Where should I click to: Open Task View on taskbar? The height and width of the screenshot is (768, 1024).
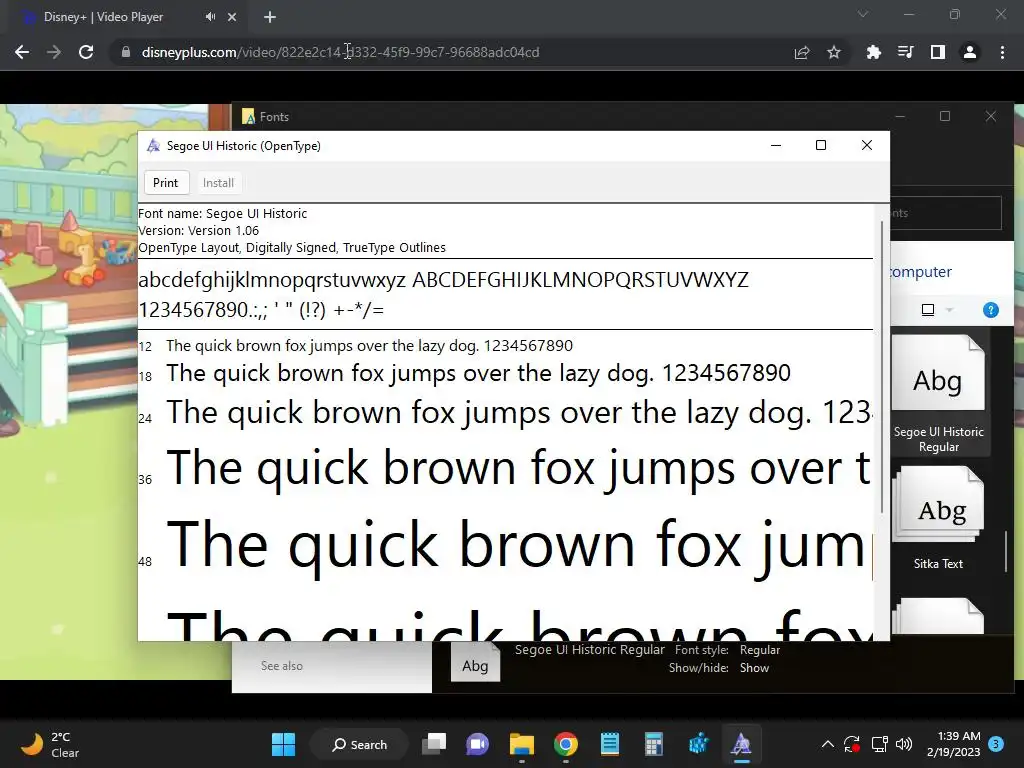(434, 744)
